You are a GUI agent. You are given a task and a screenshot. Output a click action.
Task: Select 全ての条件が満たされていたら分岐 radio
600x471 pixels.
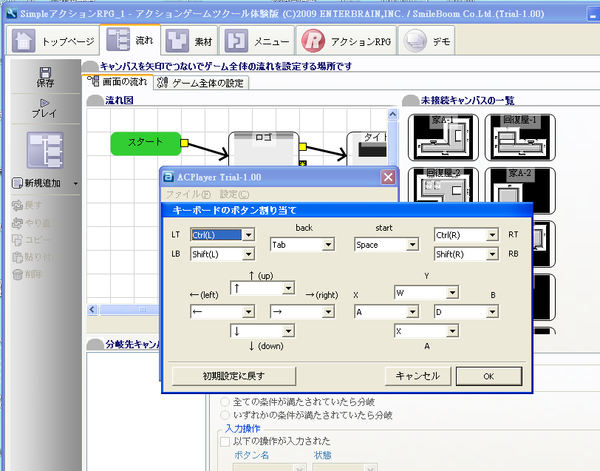click(x=225, y=402)
